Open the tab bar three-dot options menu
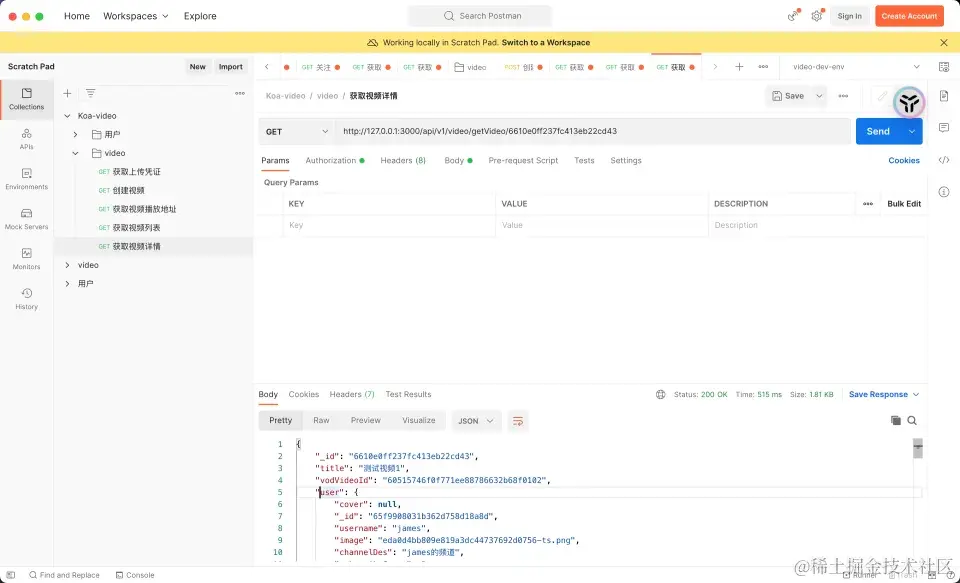960x583 pixels. coord(763,67)
